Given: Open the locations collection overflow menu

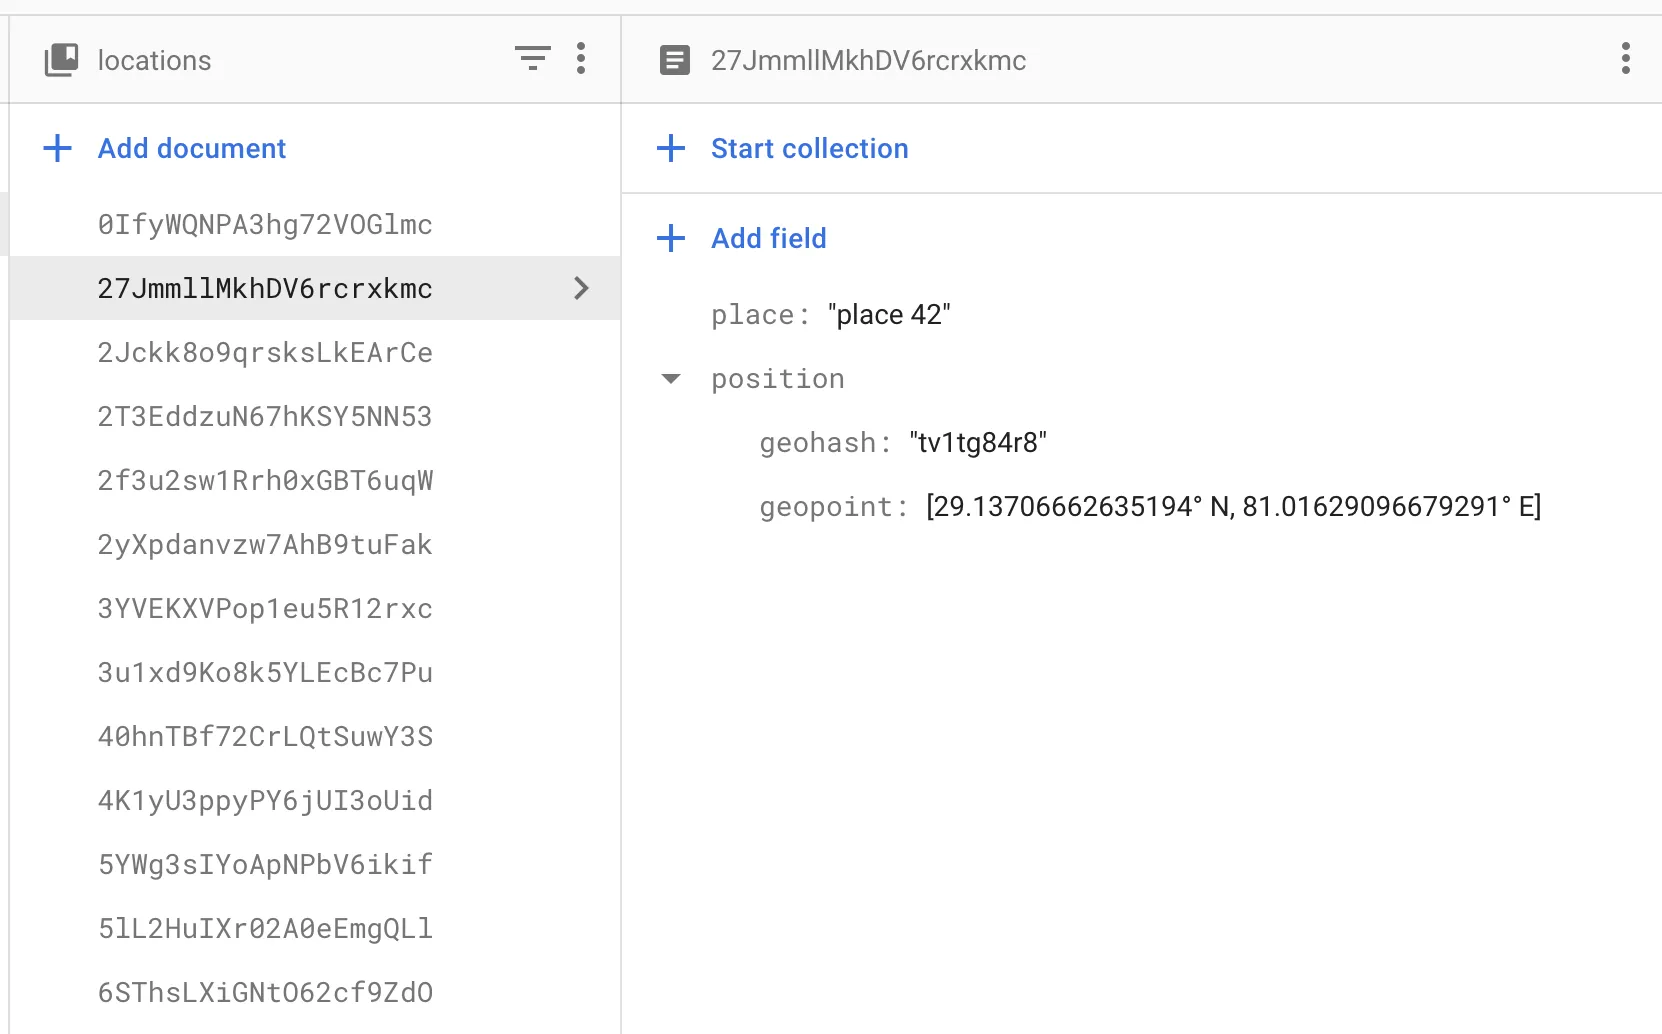Looking at the screenshot, I should [581, 58].
